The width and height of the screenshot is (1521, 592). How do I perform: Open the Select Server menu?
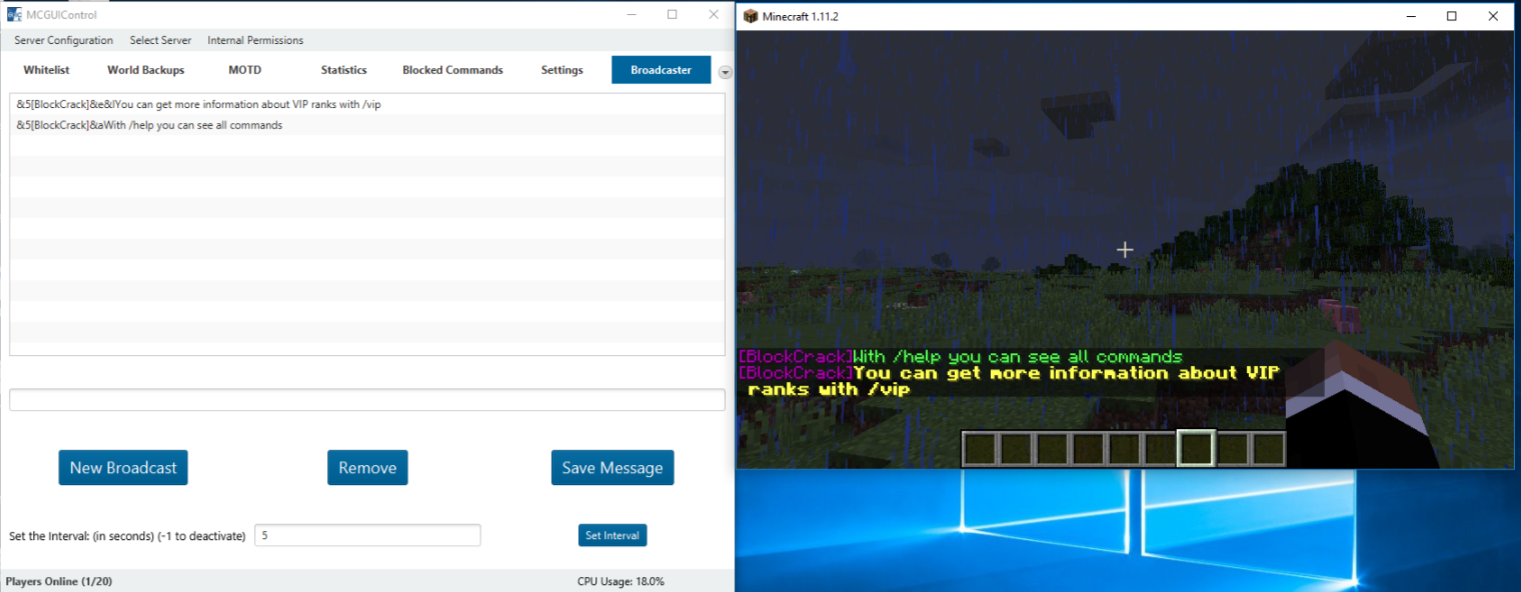(160, 41)
